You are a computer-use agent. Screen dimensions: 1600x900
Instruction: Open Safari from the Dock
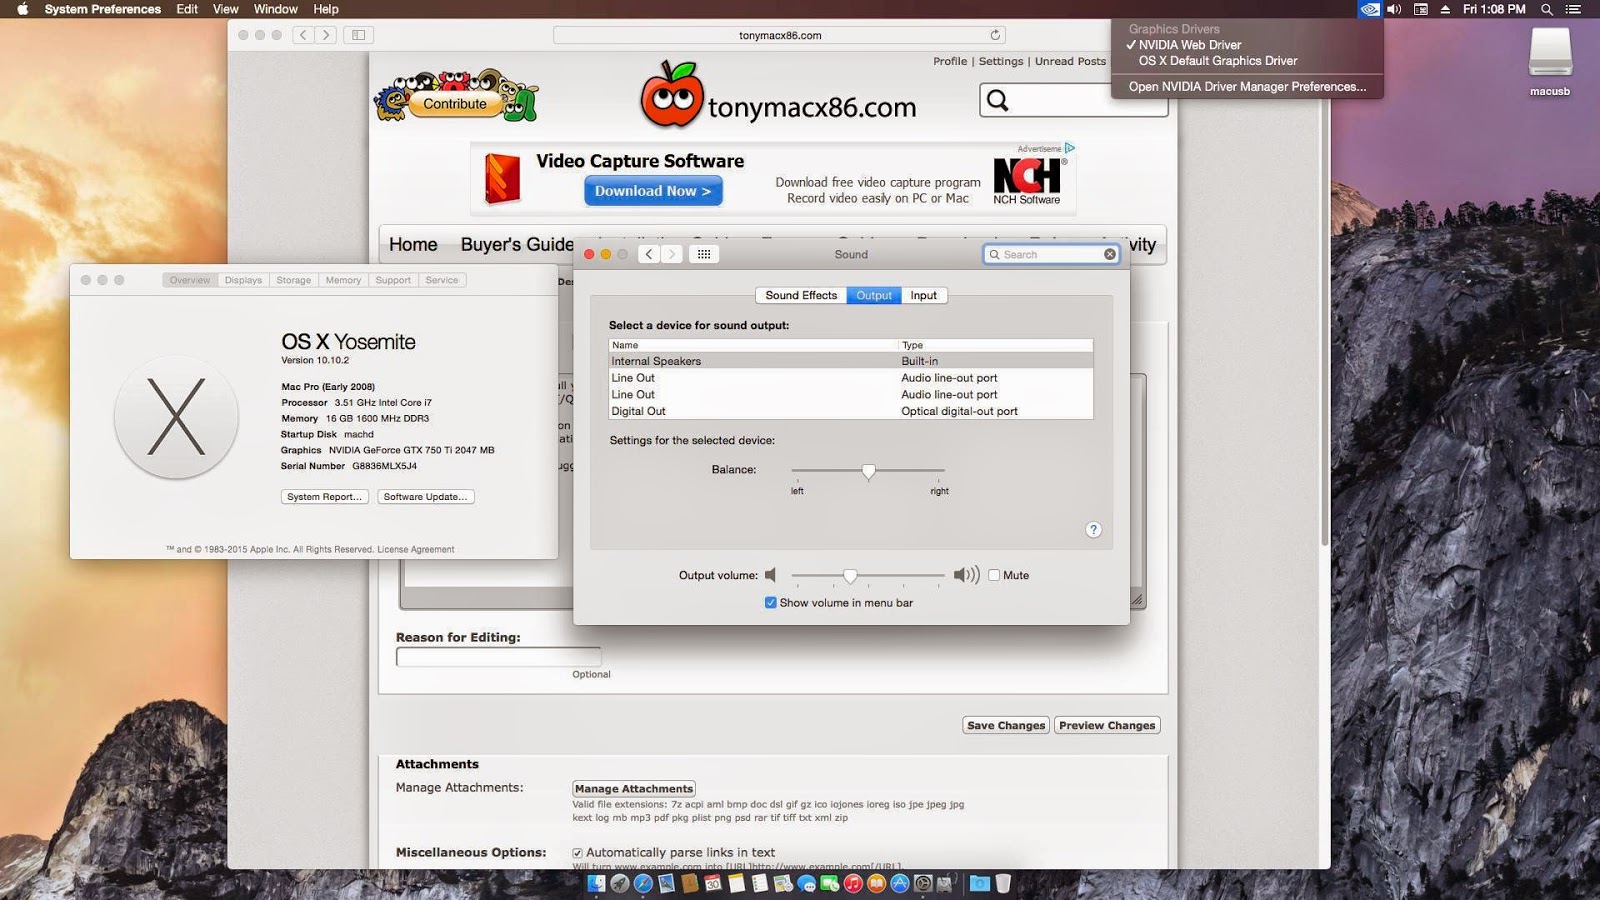(643, 883)
